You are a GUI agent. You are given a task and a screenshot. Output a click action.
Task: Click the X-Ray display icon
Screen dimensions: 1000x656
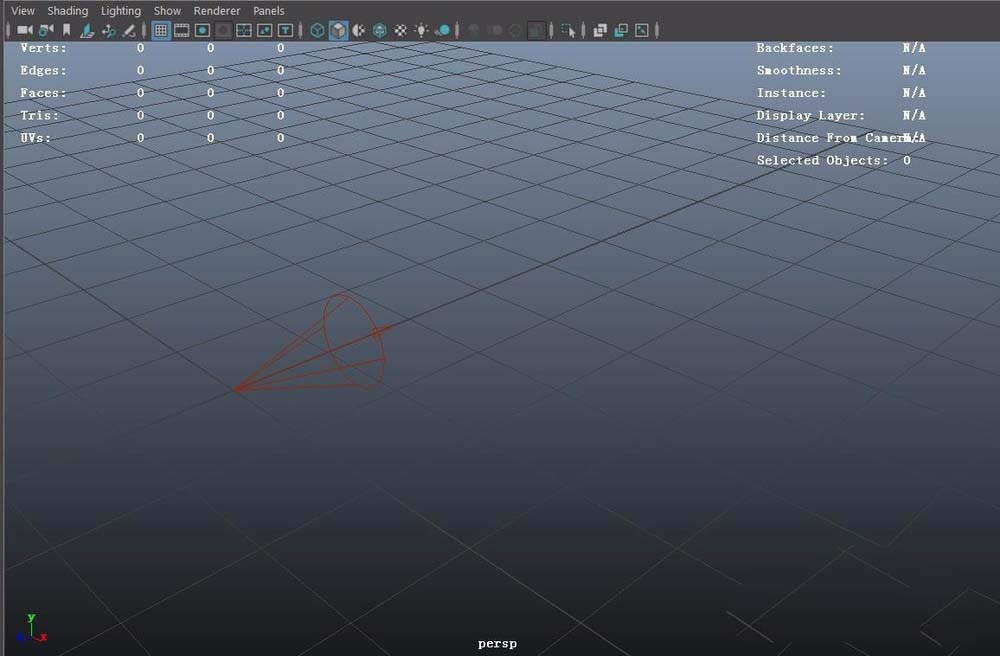tap(600, 30)
